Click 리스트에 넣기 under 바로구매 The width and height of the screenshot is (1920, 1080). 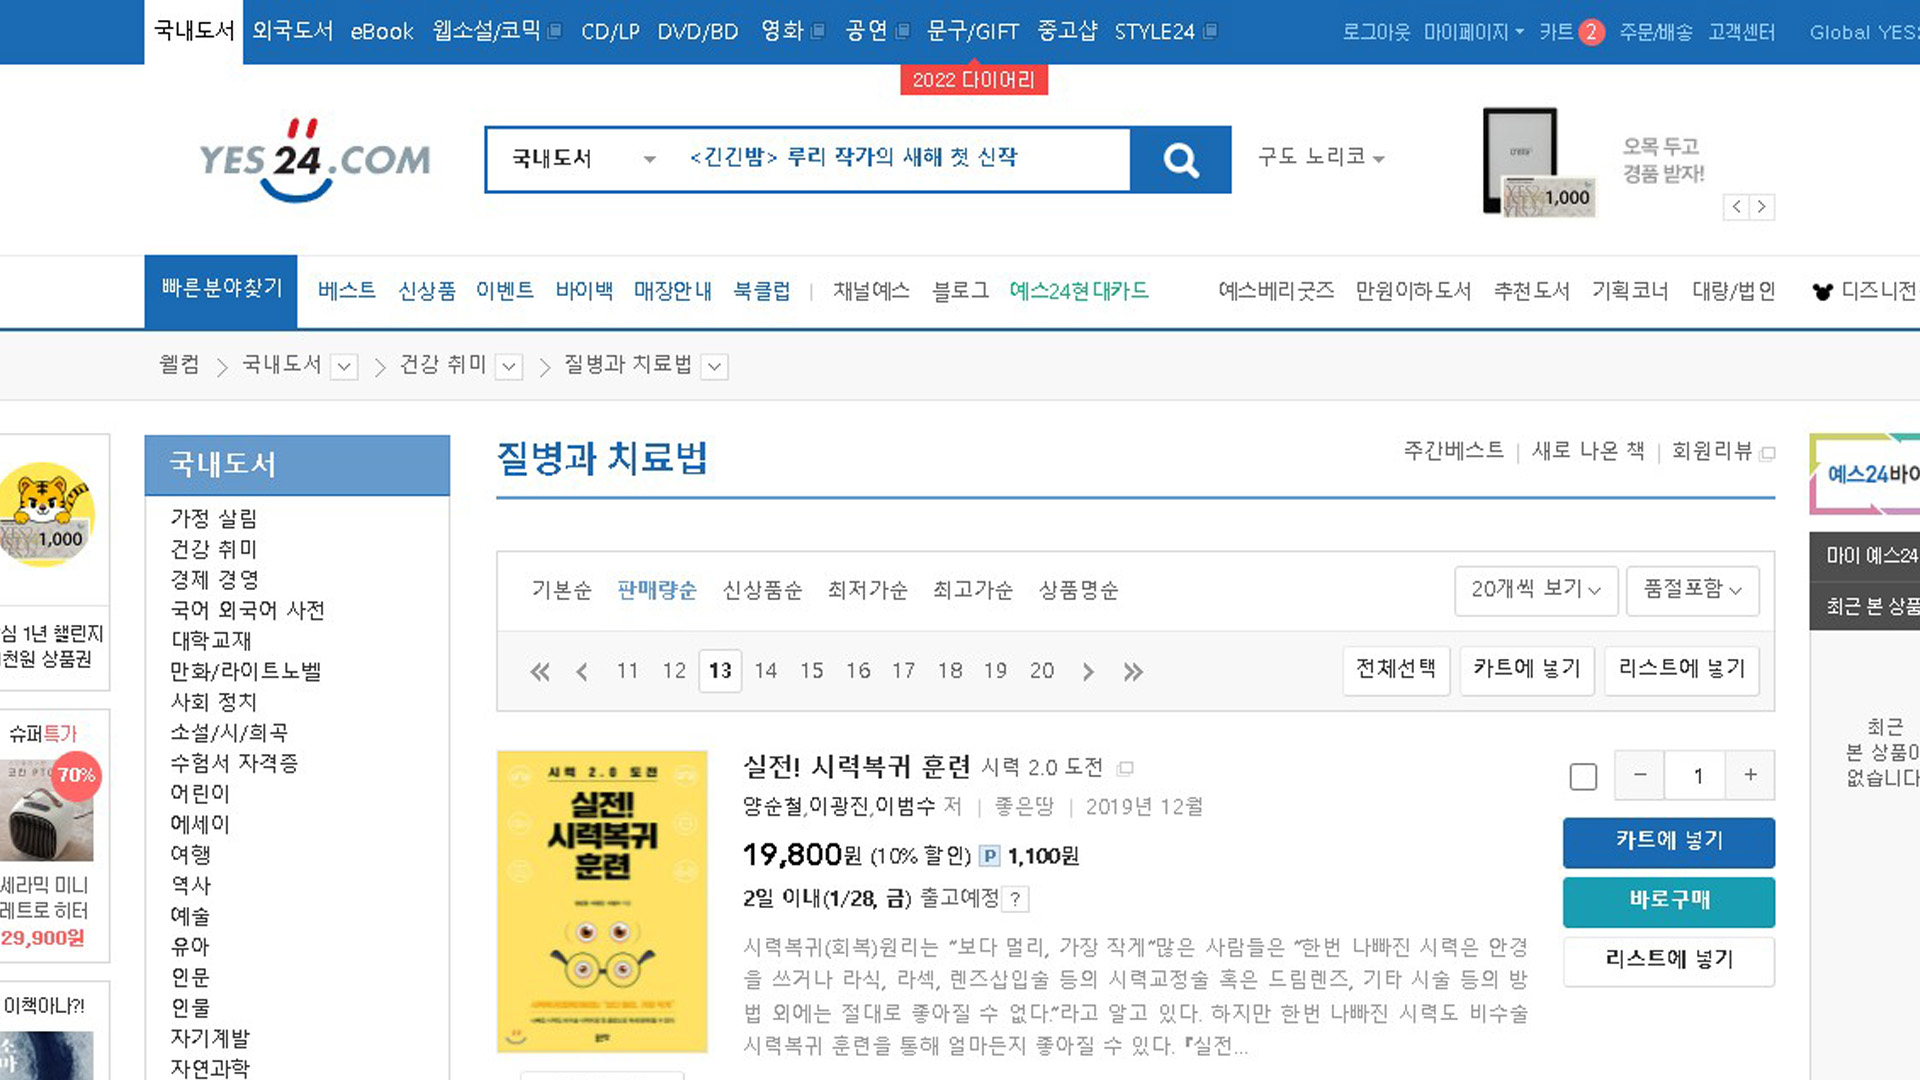pos(1669,960)
